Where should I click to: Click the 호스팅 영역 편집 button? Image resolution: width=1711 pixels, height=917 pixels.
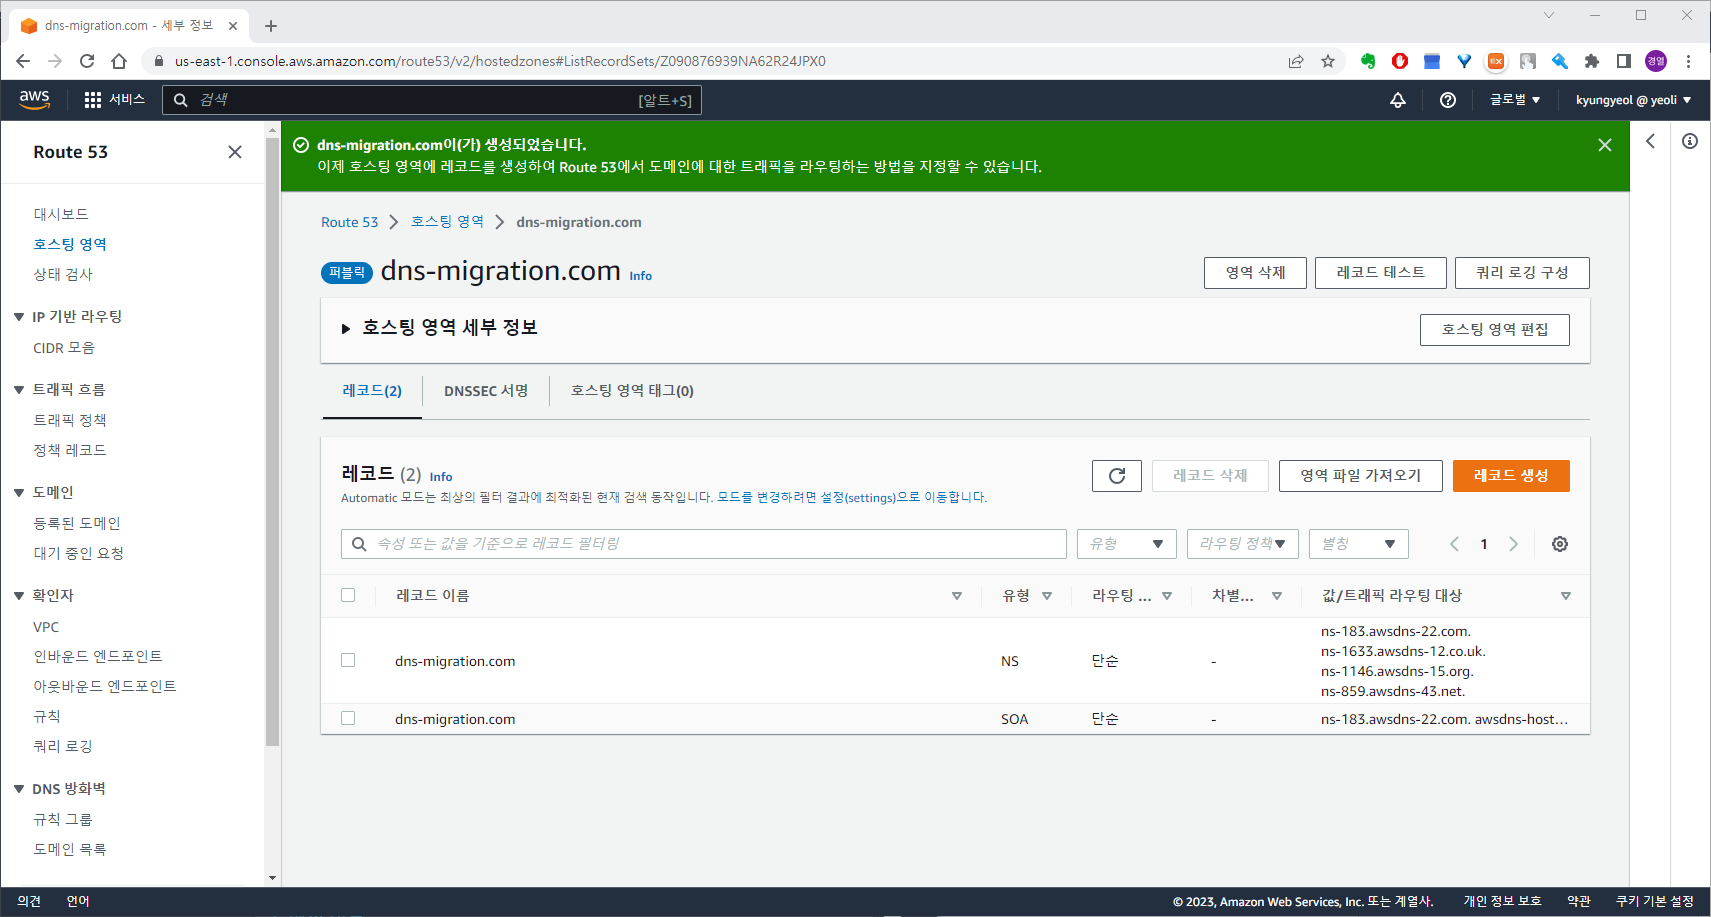point(1495,330)
